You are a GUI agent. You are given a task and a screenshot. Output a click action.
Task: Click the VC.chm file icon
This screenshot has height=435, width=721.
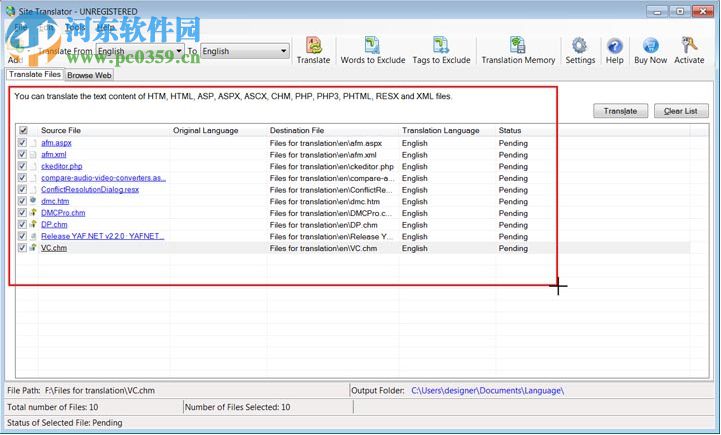(33, 247)
